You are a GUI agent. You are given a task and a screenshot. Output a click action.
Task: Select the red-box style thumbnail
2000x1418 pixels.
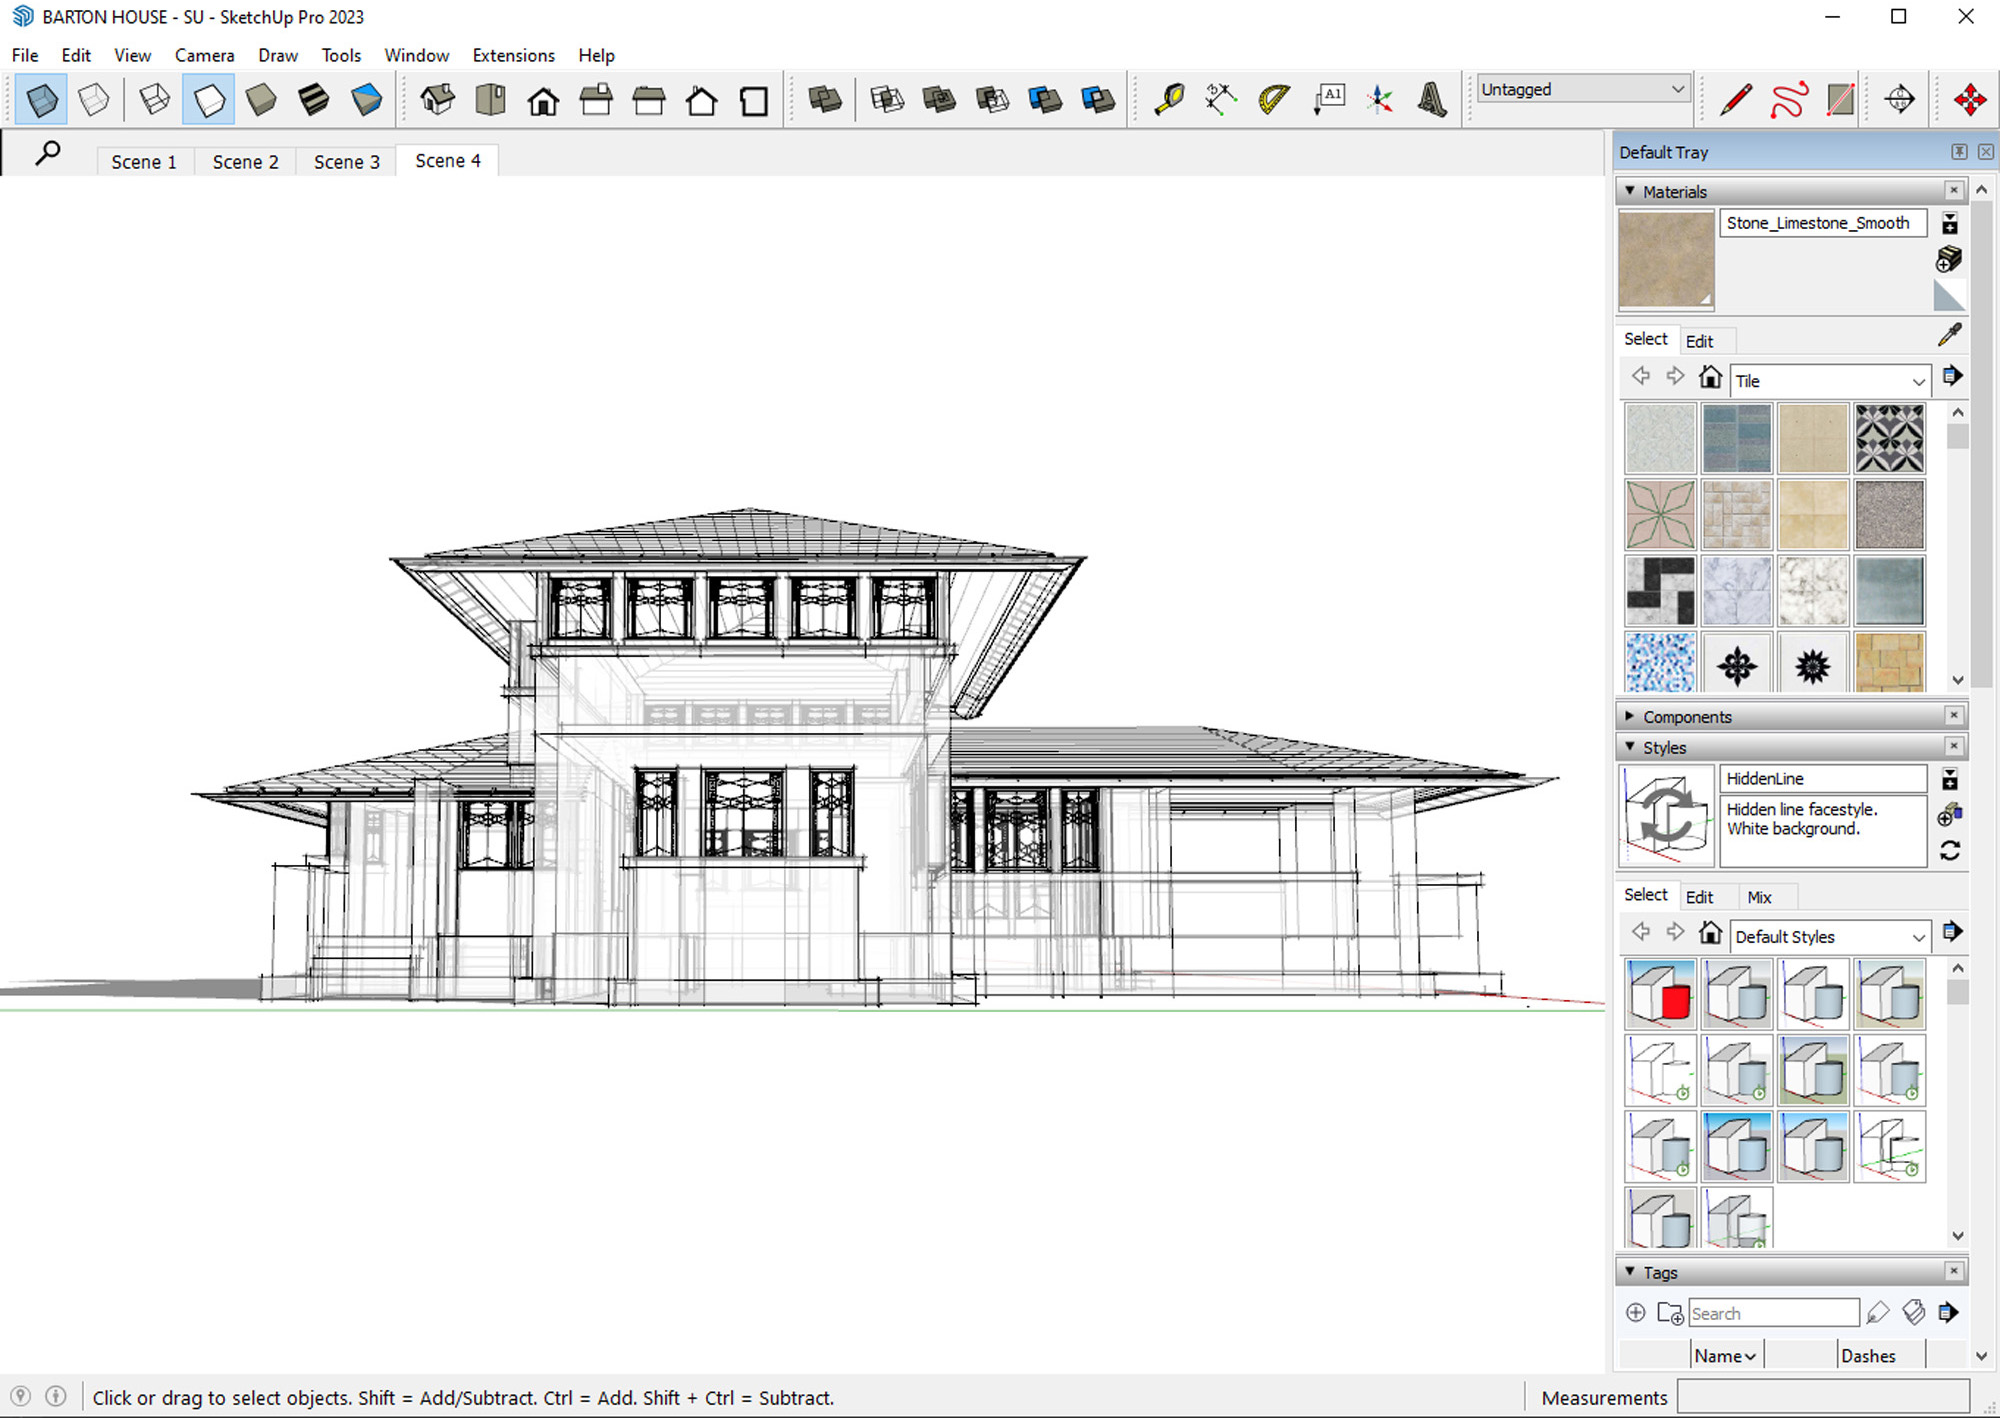click(x=1660, y=994)
